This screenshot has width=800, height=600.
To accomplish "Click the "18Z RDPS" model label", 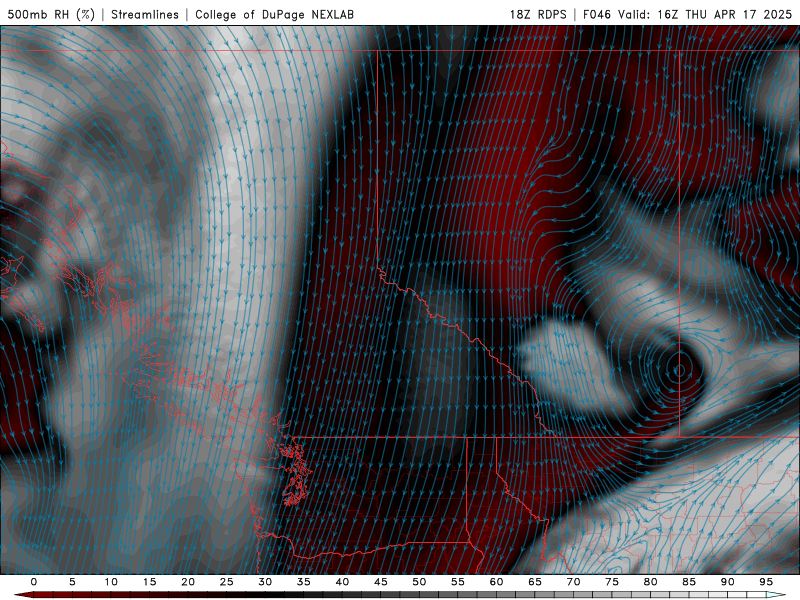I will [538, 14].
